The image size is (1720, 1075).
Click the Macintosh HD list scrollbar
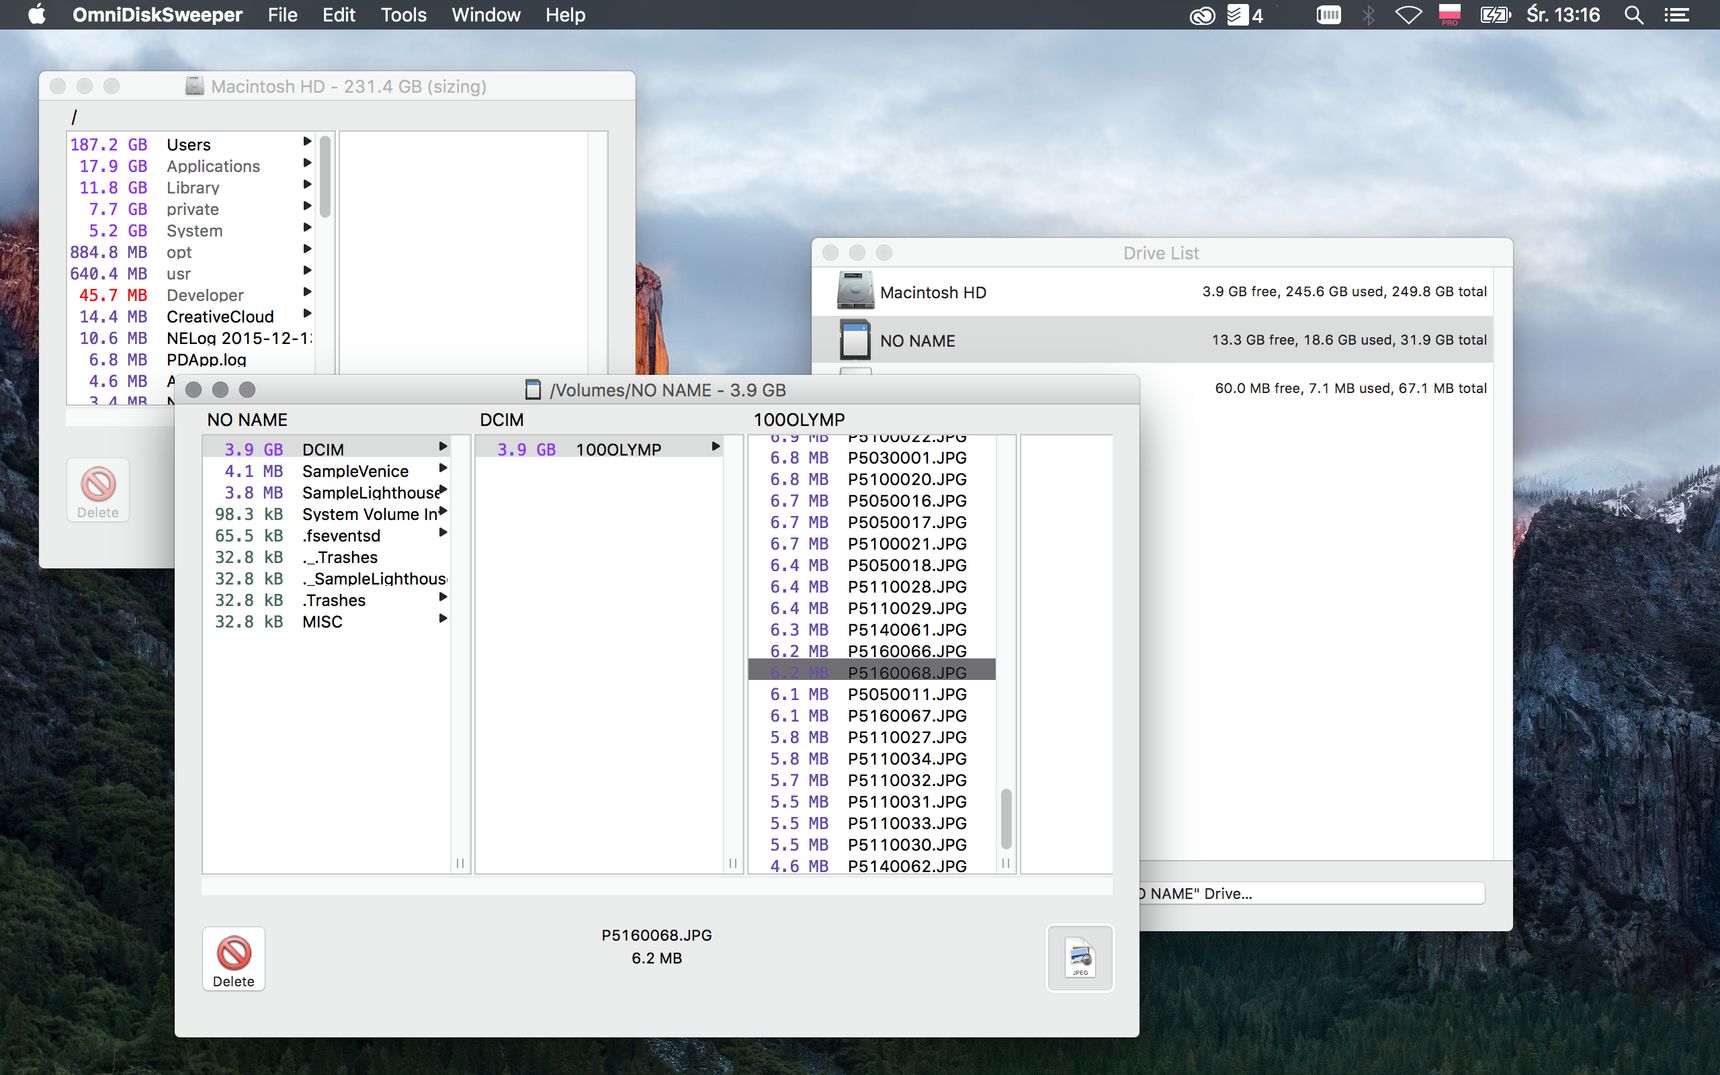click(325, 176)
